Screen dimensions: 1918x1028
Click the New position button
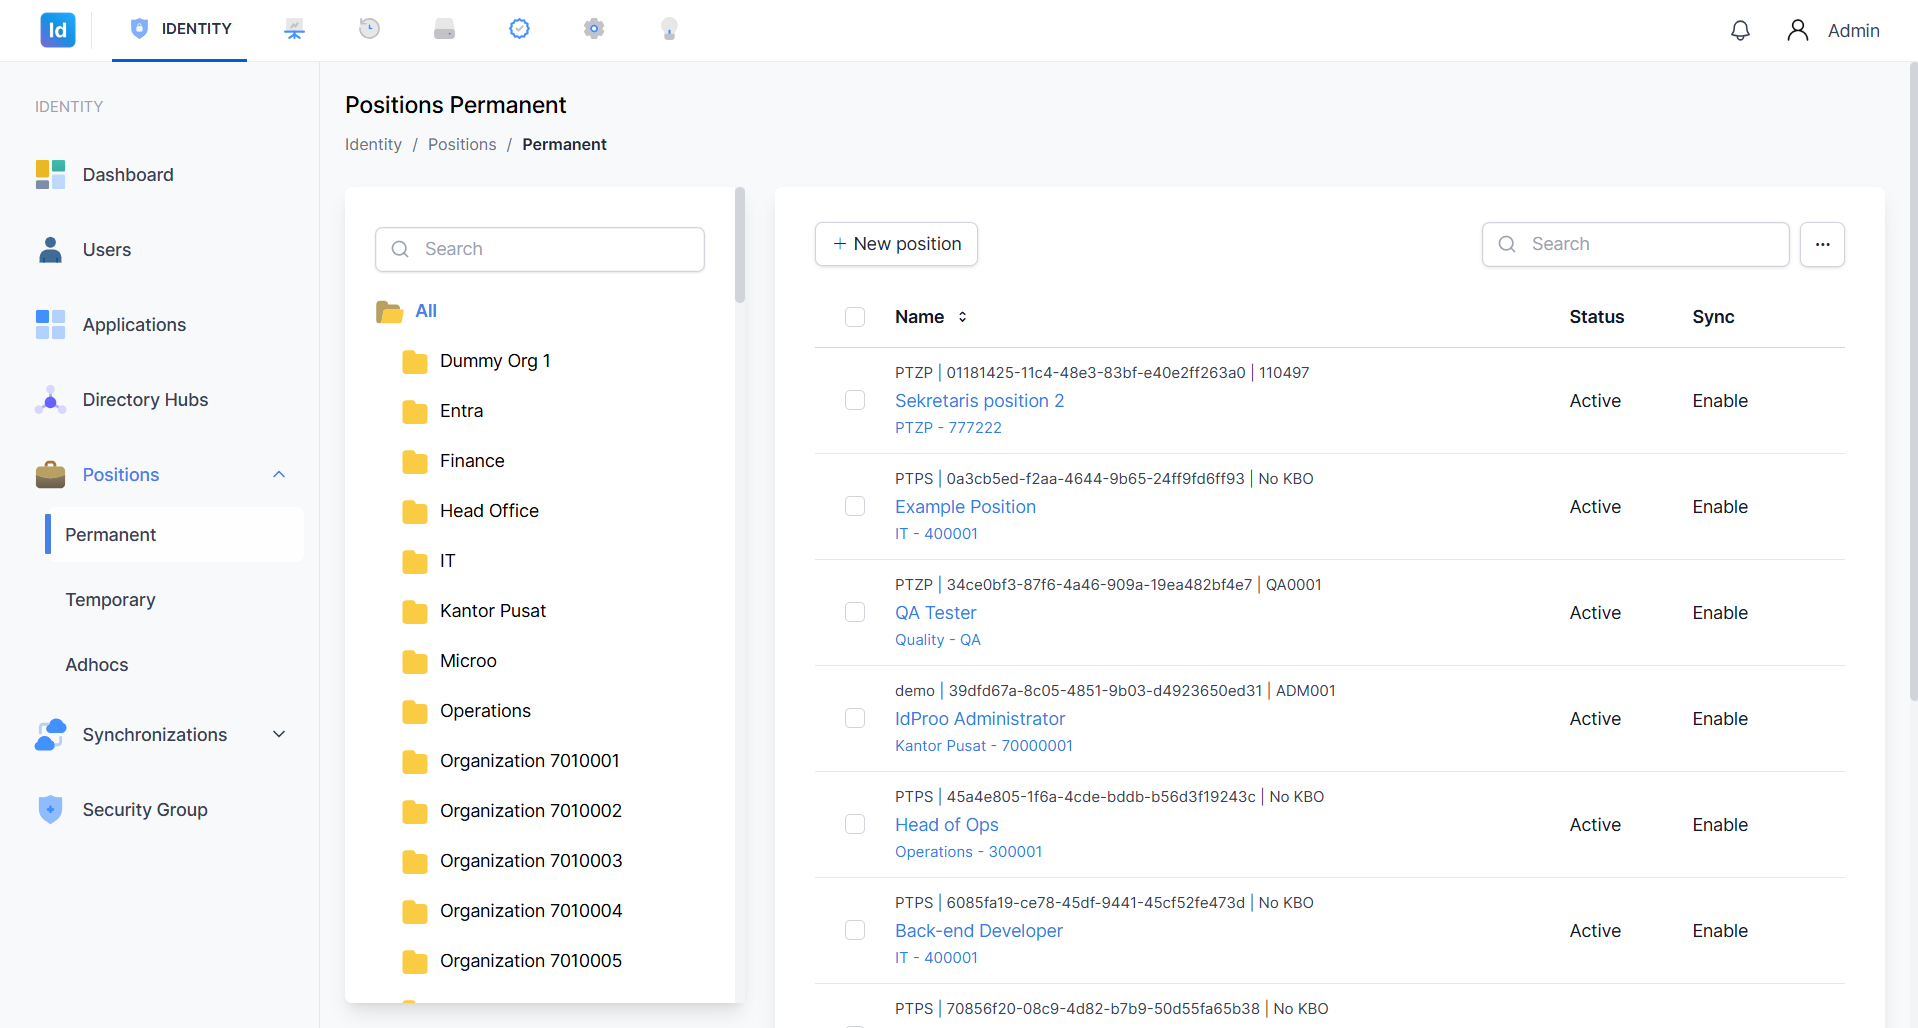coord(896,244)
